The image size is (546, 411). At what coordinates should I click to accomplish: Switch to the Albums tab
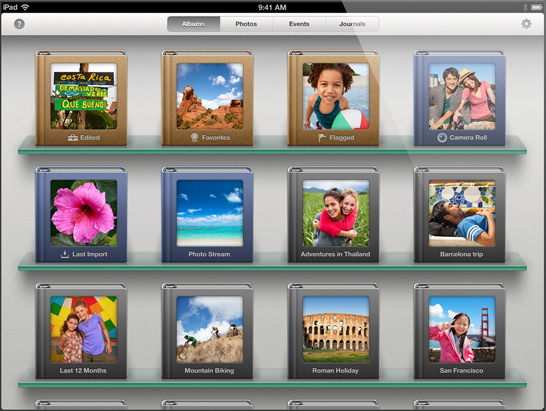[193, 24]
